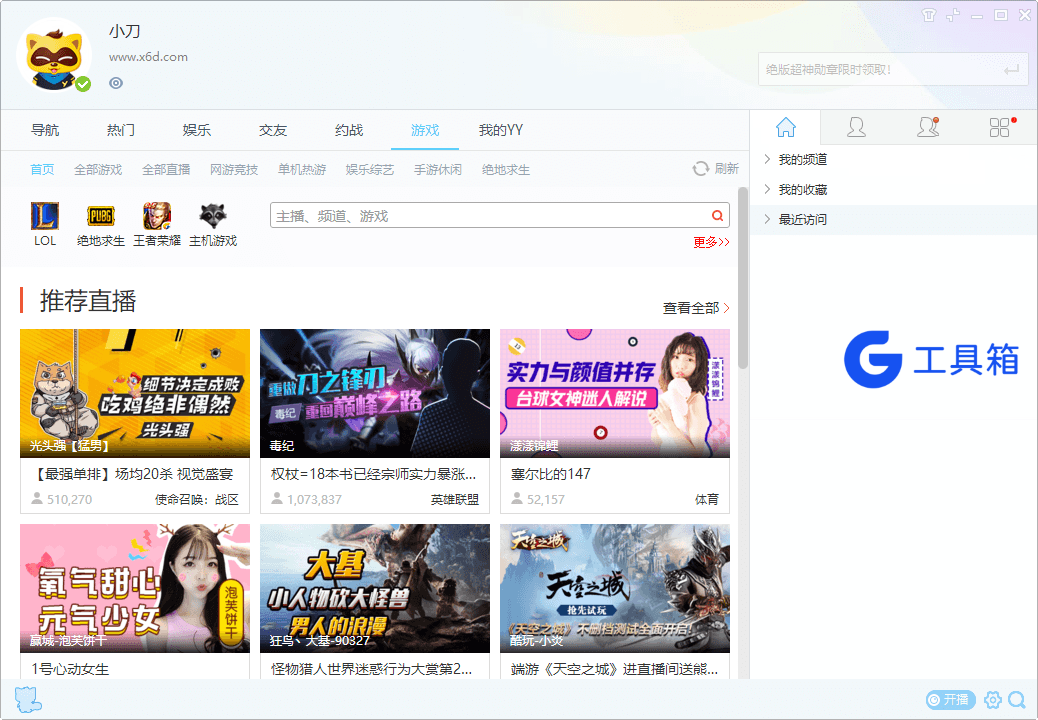Open the 单机热游 sub-tab

click(302, 169)
